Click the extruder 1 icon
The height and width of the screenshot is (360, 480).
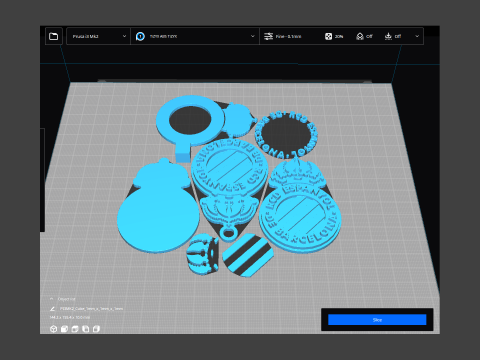coord(140,36)
